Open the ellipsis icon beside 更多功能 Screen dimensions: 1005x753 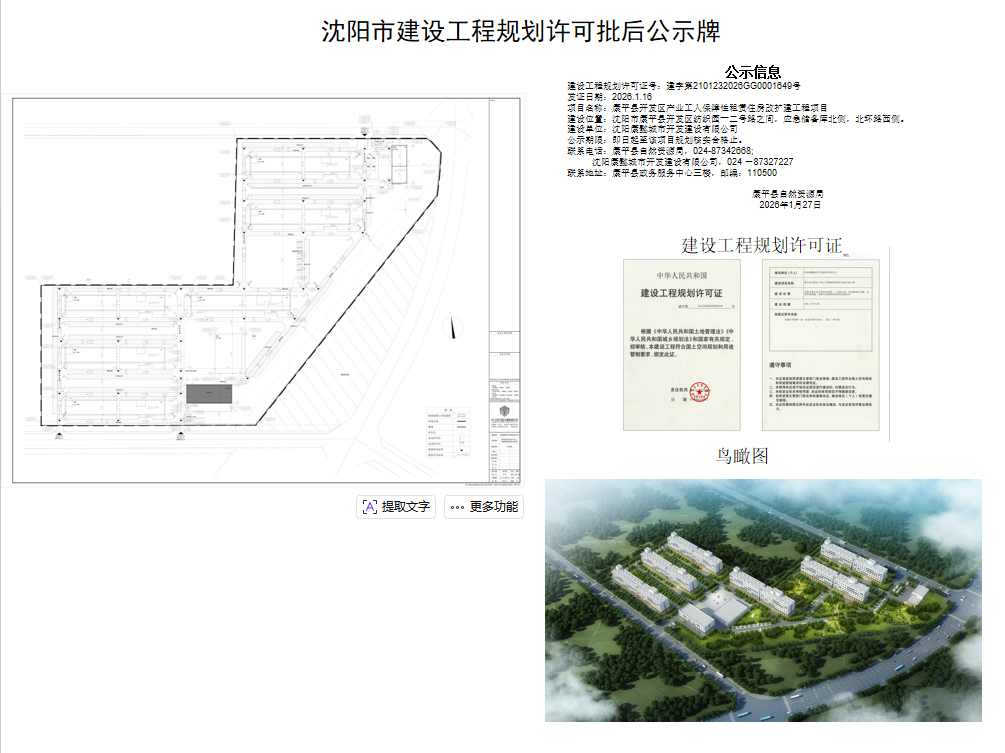click(x=455, y=508)
